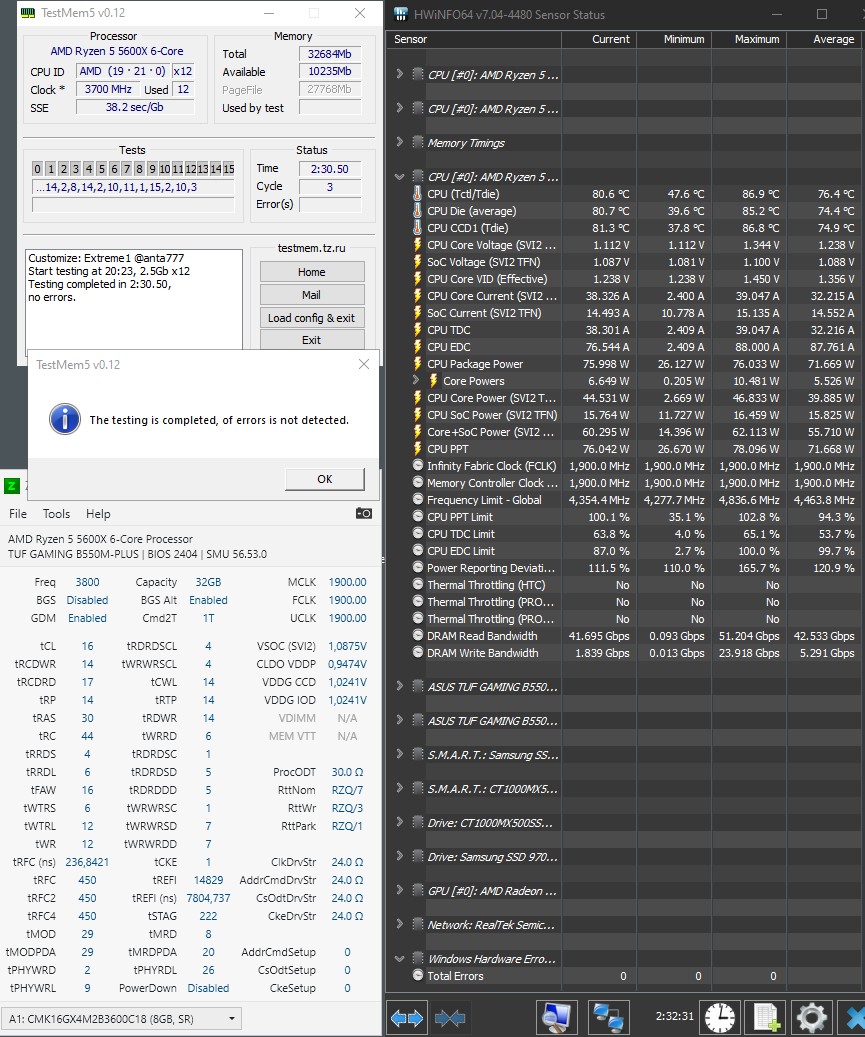Click the VSOC (SVI2) value 1,0875V
Viewport: 865px width, 1037px height.
coord(347,646)
